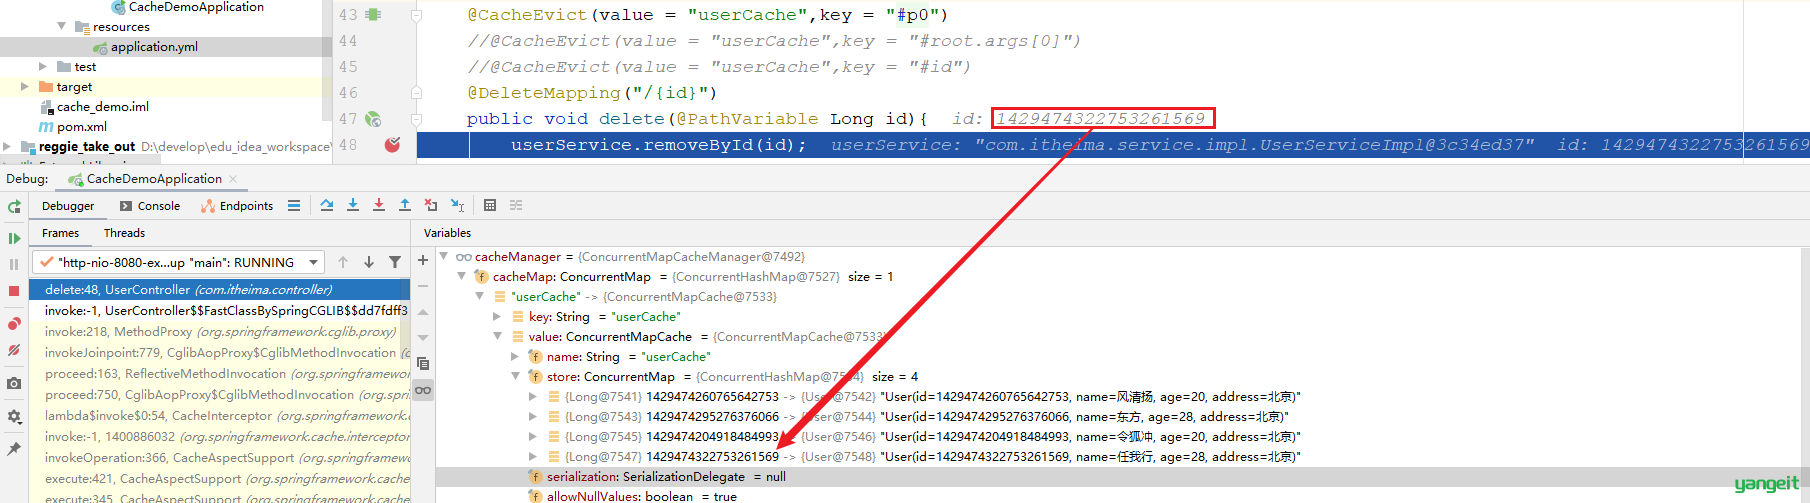
Task: Click the Step Out icon
Action: point(405,205)
